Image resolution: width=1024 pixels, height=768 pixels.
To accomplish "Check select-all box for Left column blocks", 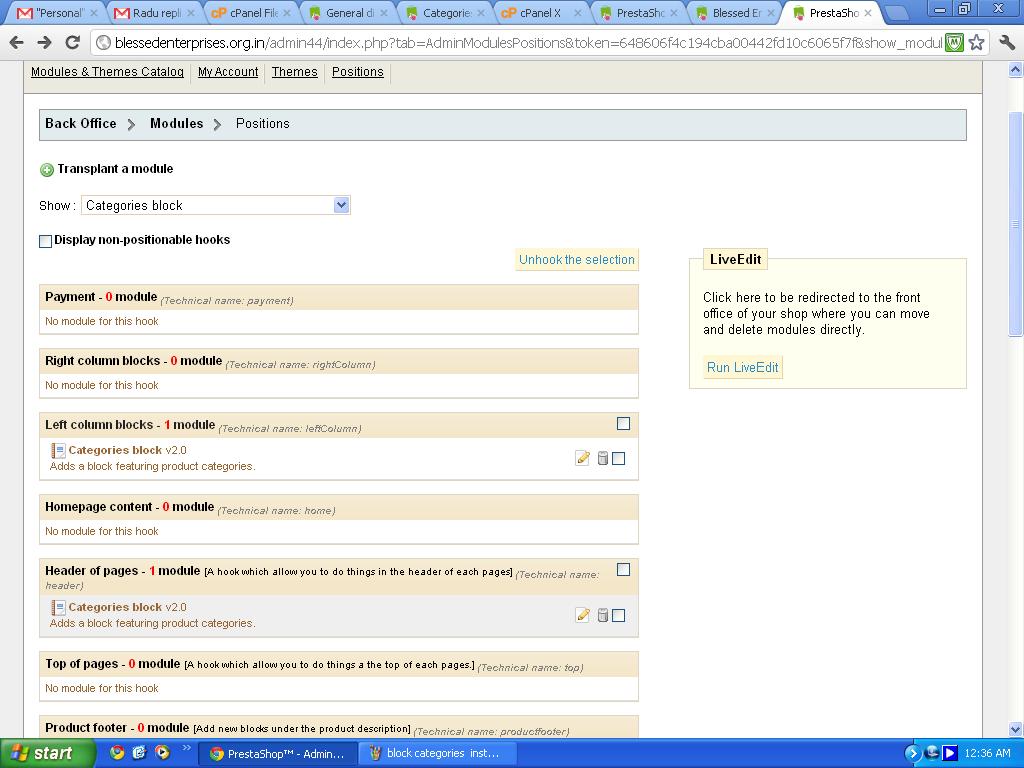I will tap(624, 424).
